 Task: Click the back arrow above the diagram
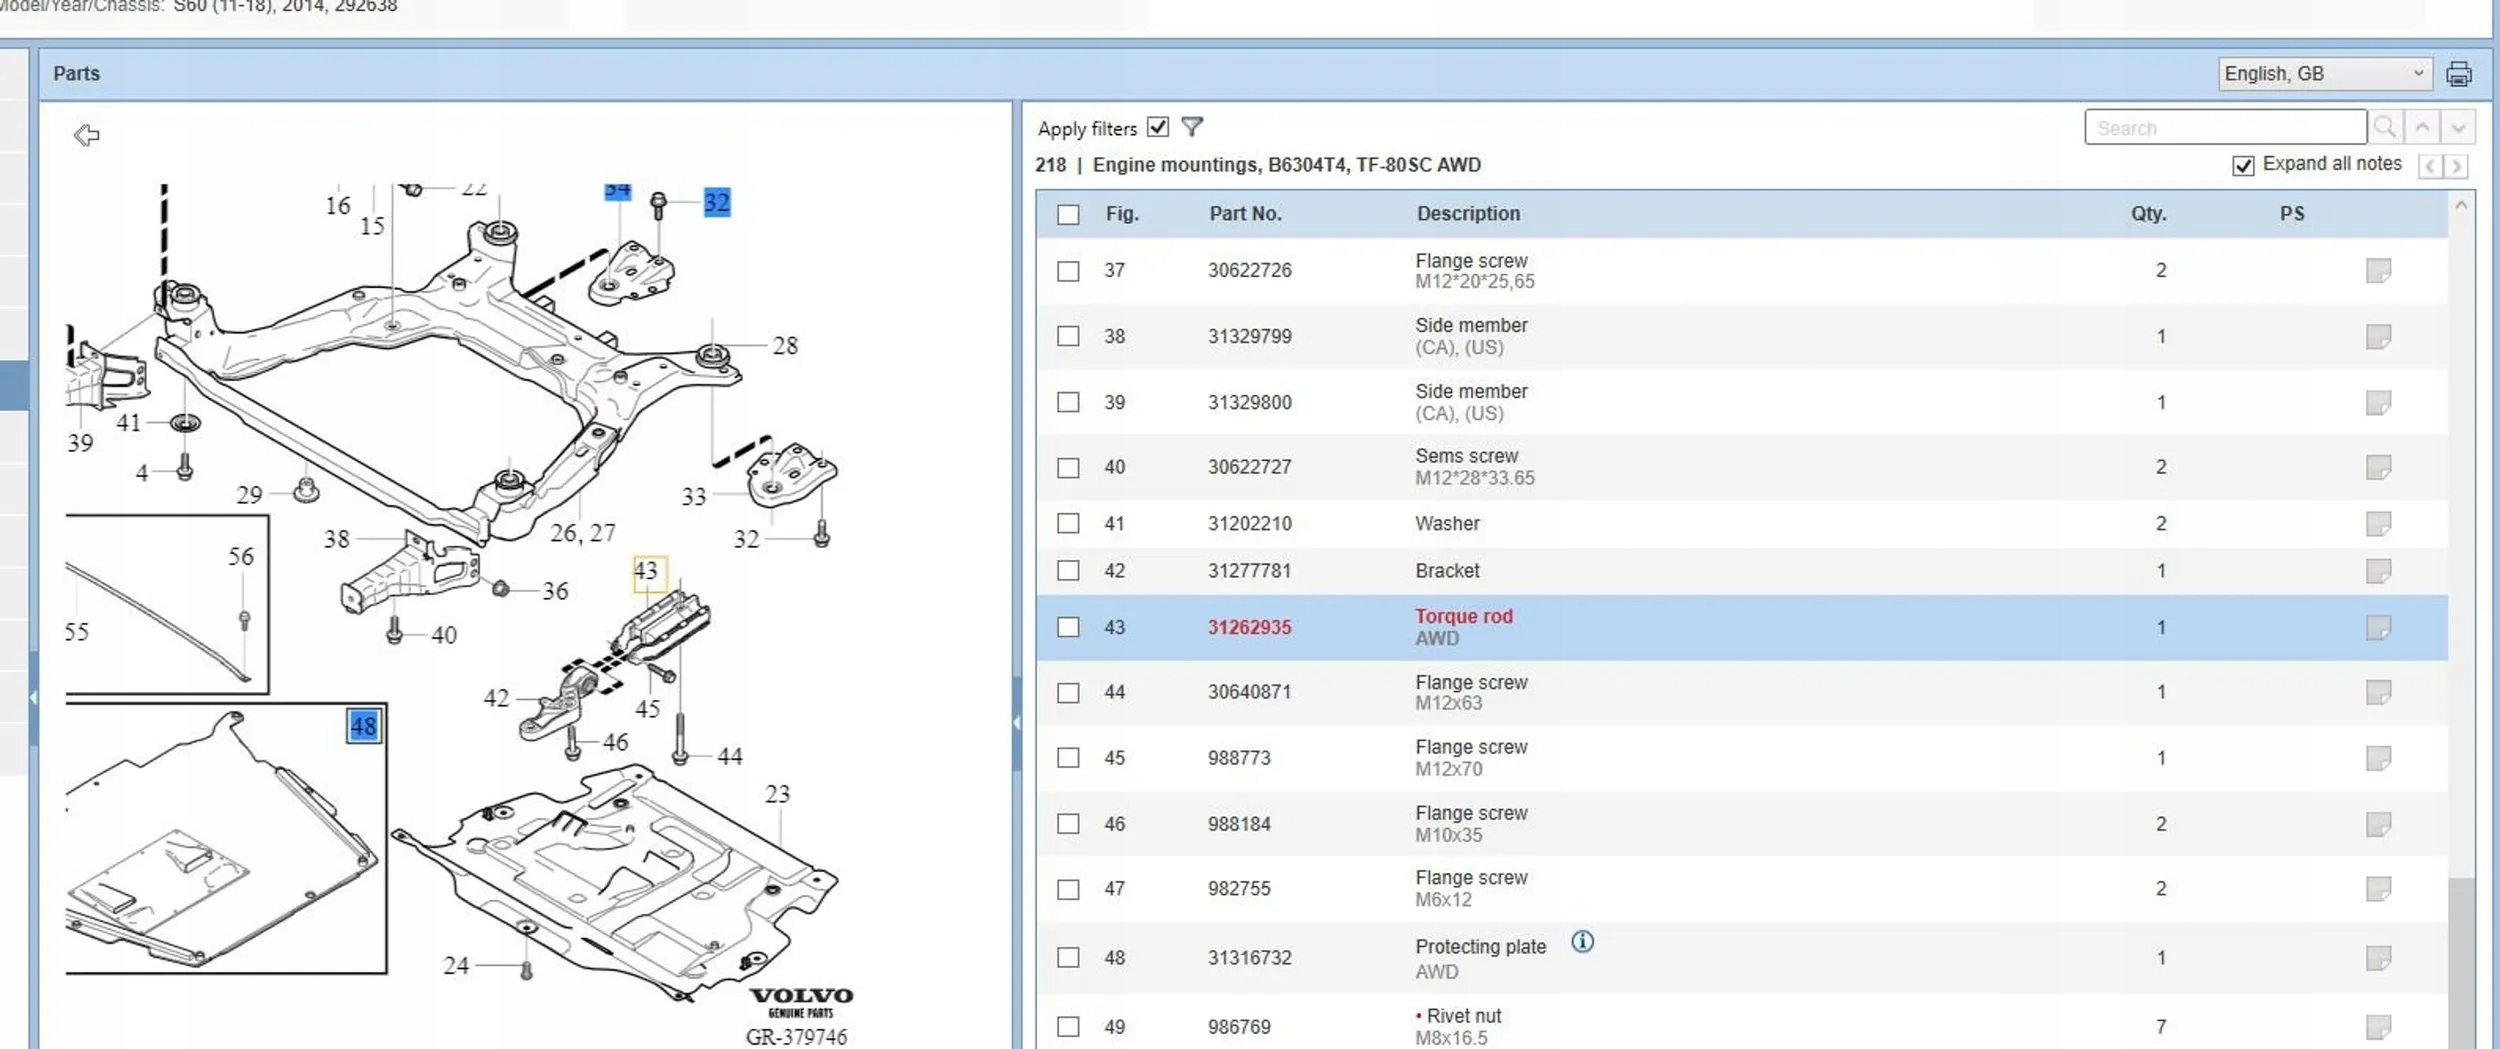click(87, 134)
